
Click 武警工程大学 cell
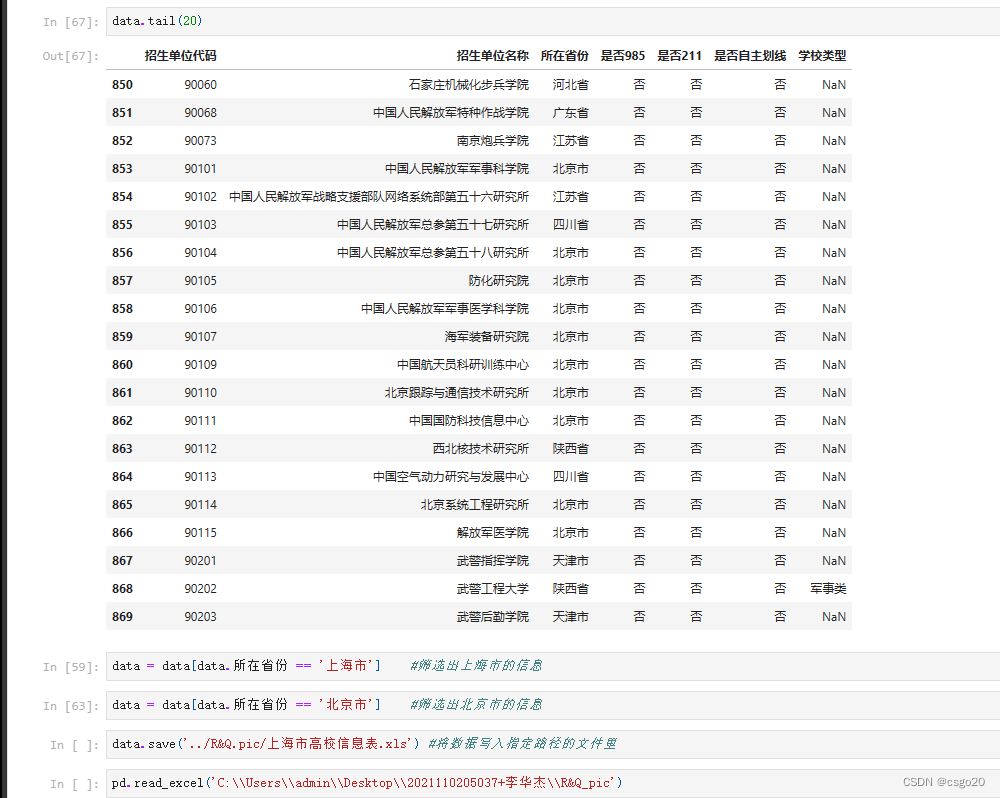coord(492,589)
